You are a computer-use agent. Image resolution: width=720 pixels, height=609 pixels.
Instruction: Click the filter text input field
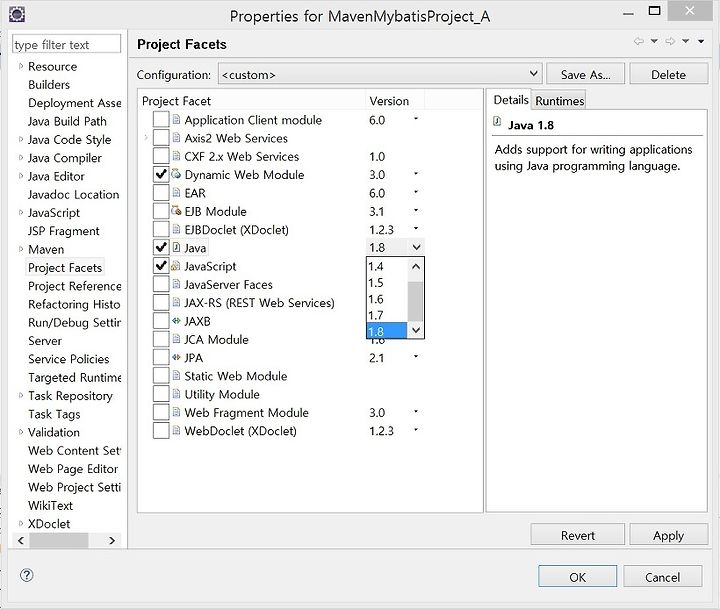[x=67, y=45]
